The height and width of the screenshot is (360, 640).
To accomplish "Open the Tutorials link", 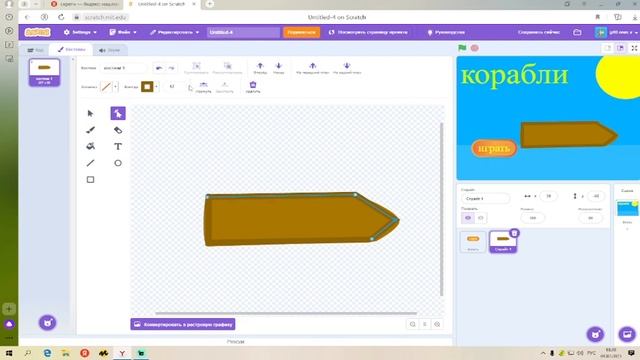I will tap(446, 32).
